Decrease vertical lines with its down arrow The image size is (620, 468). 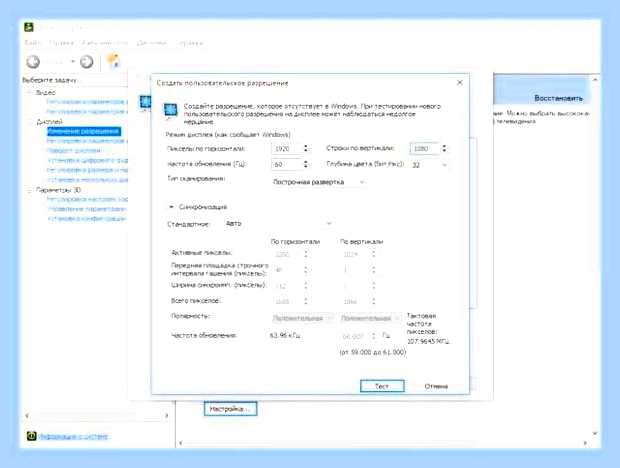[x=444, y=151]
